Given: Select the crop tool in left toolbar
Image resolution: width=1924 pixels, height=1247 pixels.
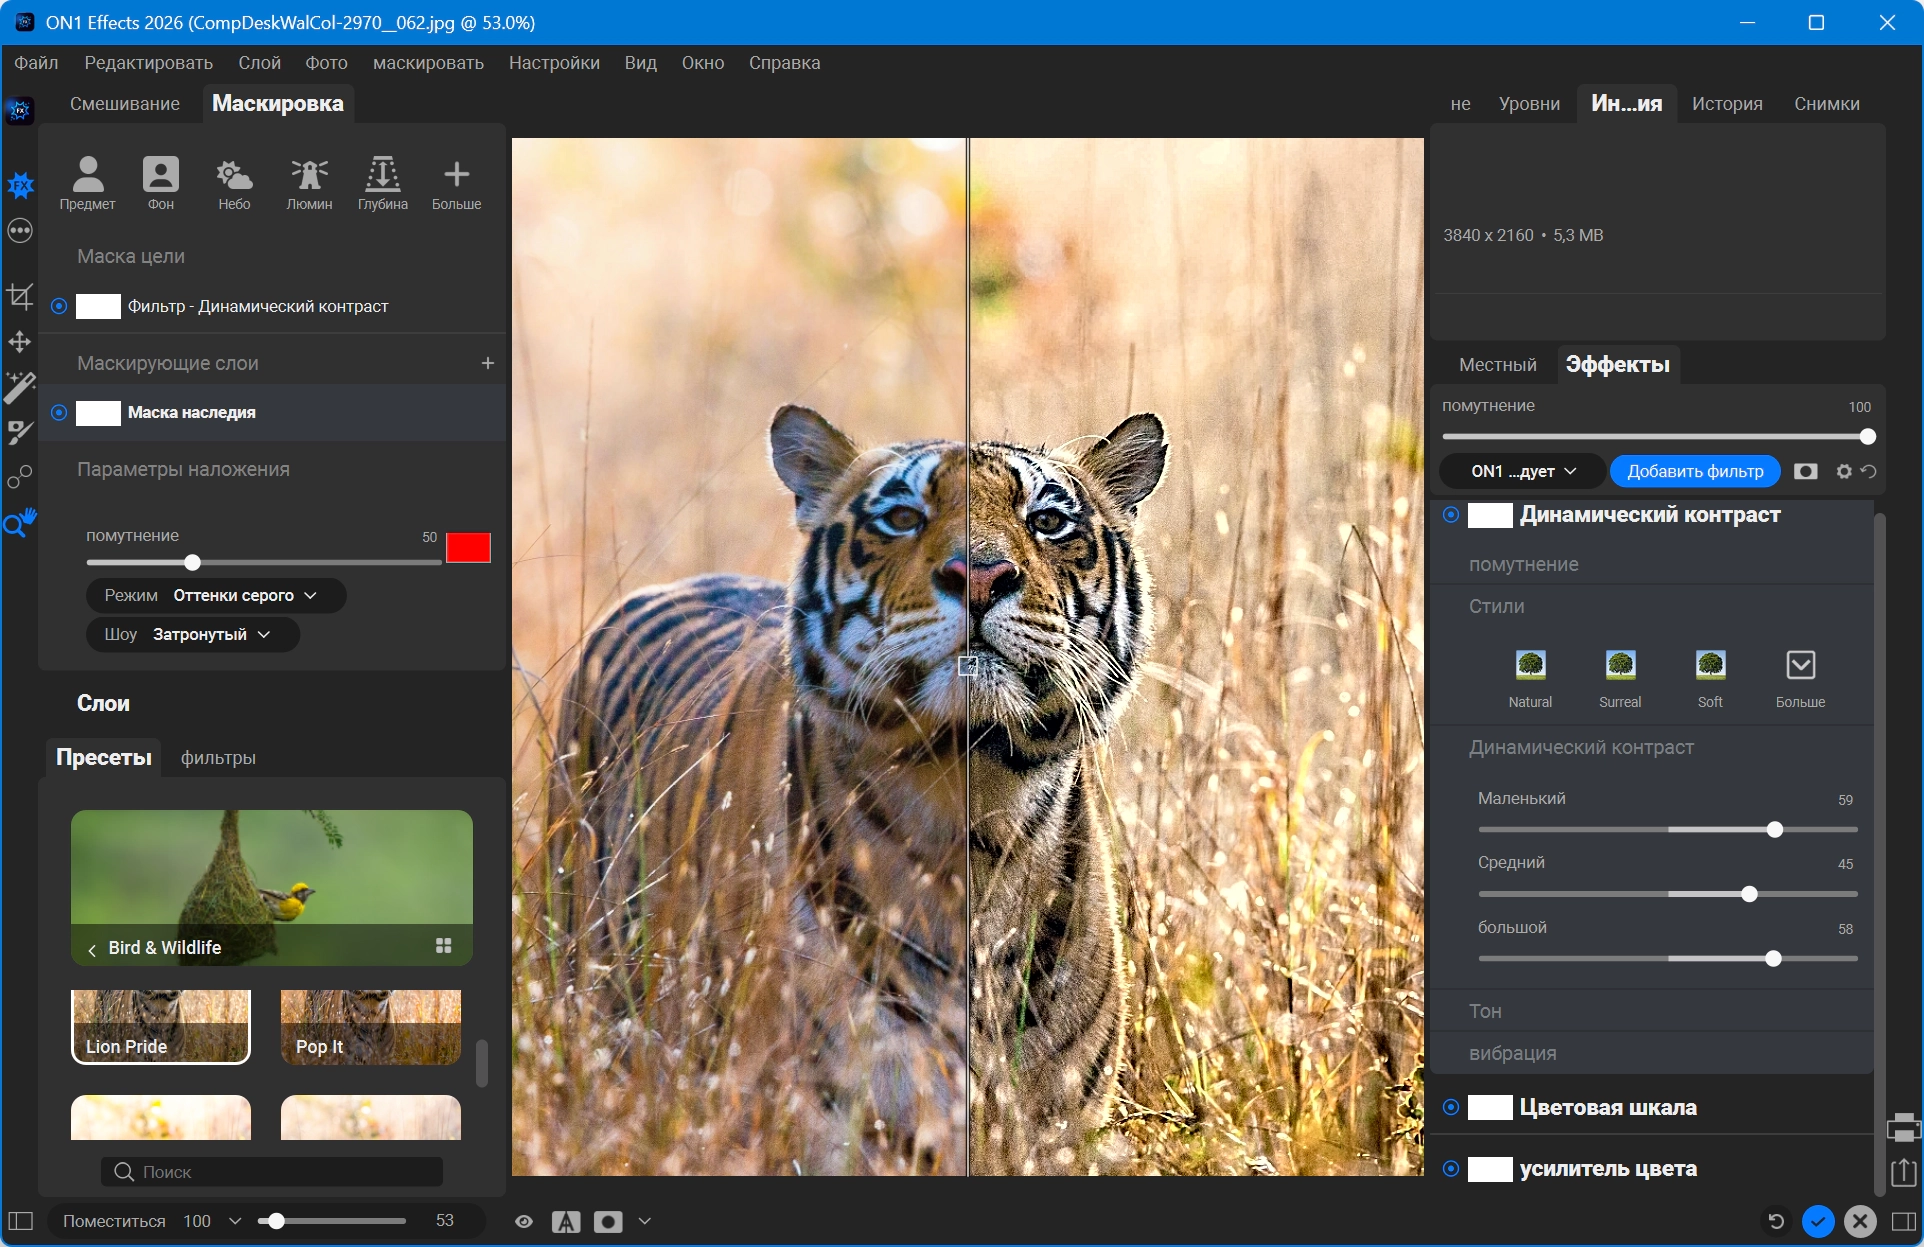Looking at the screenshot, I should pyautogui.click(x=20, y=296).
